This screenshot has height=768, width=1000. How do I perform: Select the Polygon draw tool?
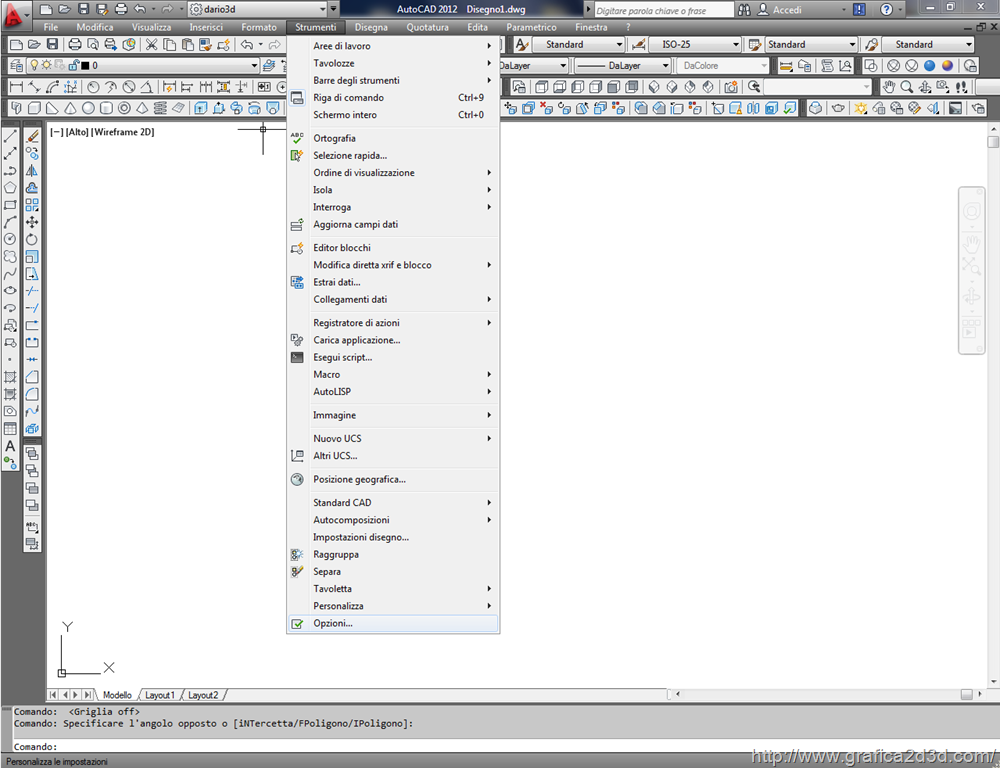tap(10, 187)
